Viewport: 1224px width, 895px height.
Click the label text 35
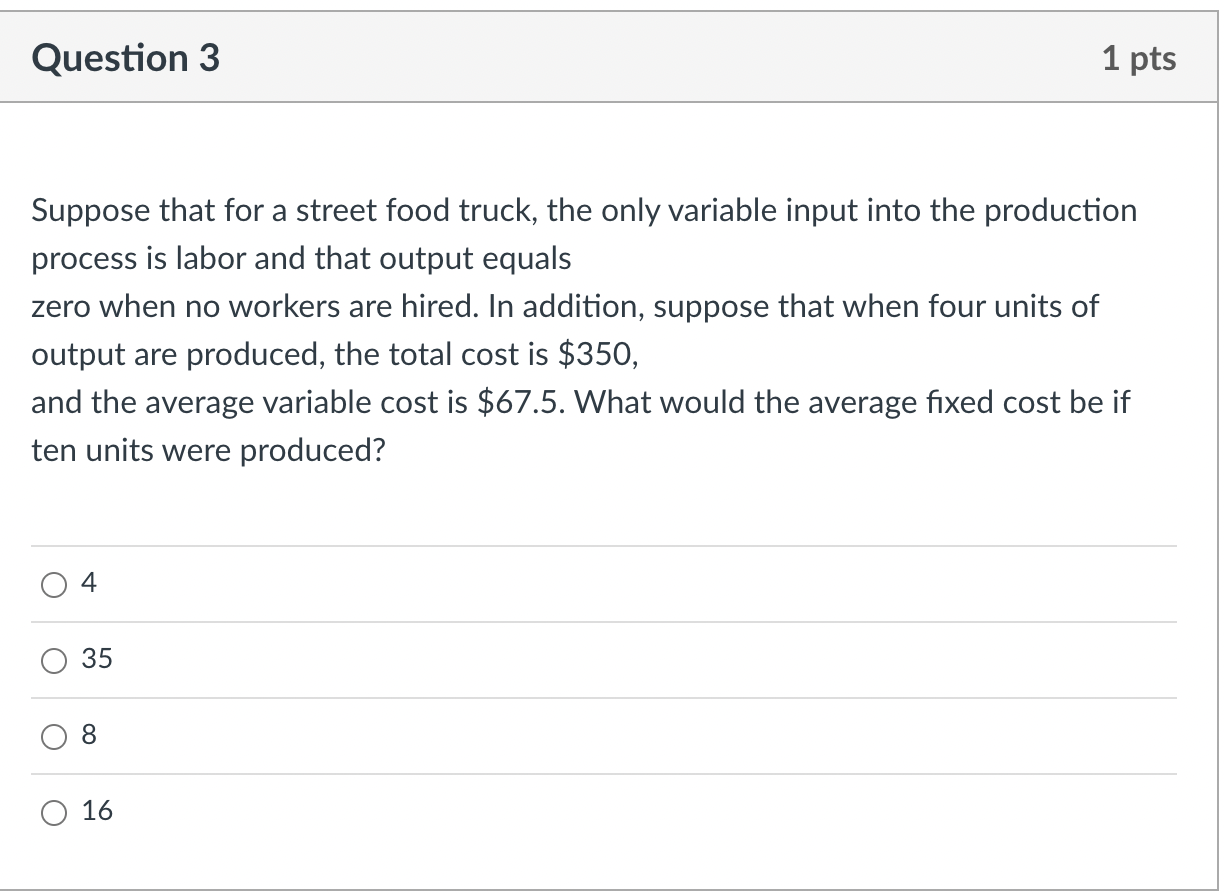click(x=97, y=659)
